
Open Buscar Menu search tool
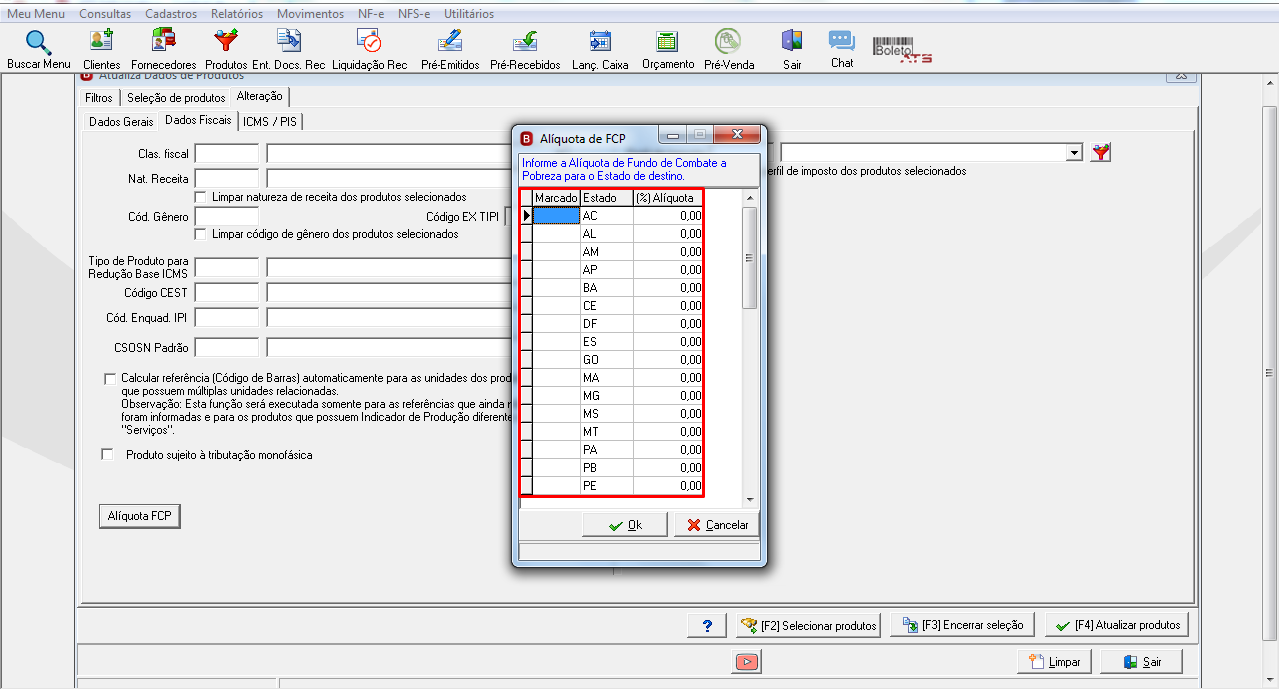(x=38, y=49)
